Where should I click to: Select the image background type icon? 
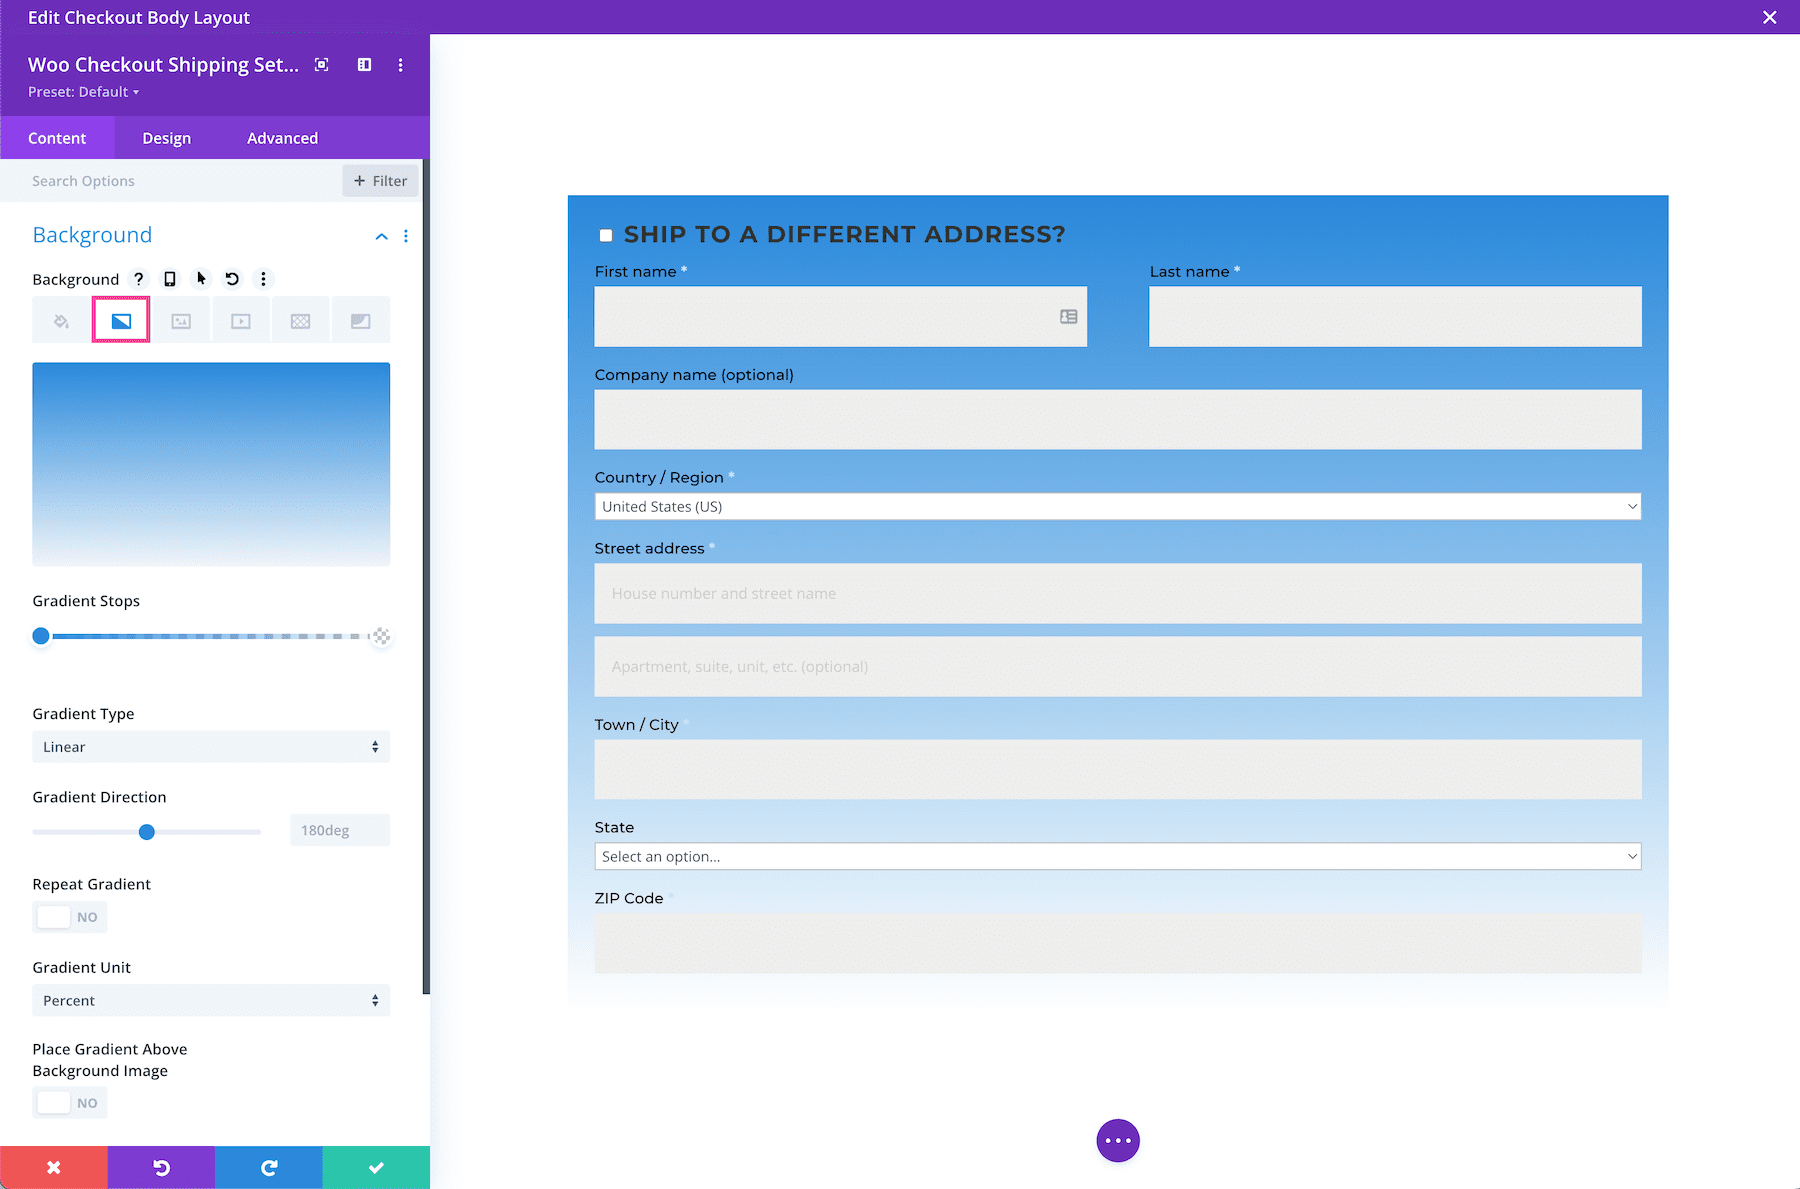click(x=181, y=320)
